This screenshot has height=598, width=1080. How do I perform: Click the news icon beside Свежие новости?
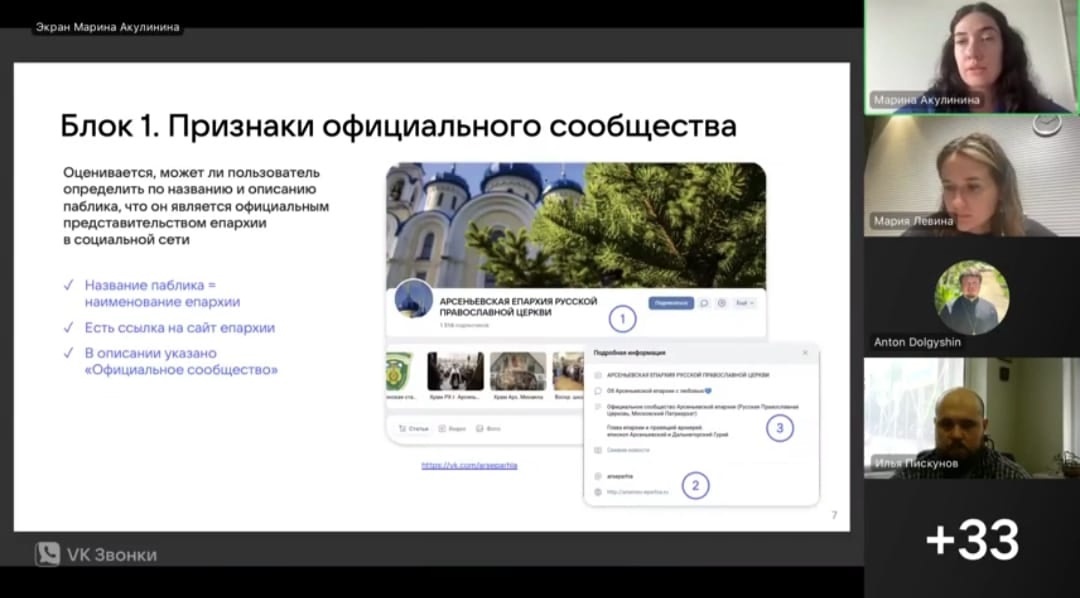click(598, 450)
